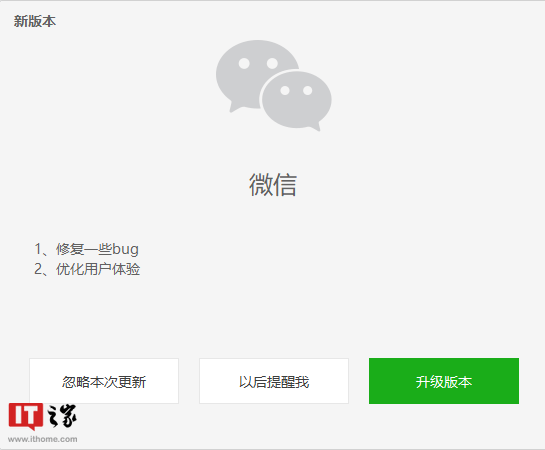545x450 pixels.
Task: Click the left eye of small bubble
Action: [285, 91]
